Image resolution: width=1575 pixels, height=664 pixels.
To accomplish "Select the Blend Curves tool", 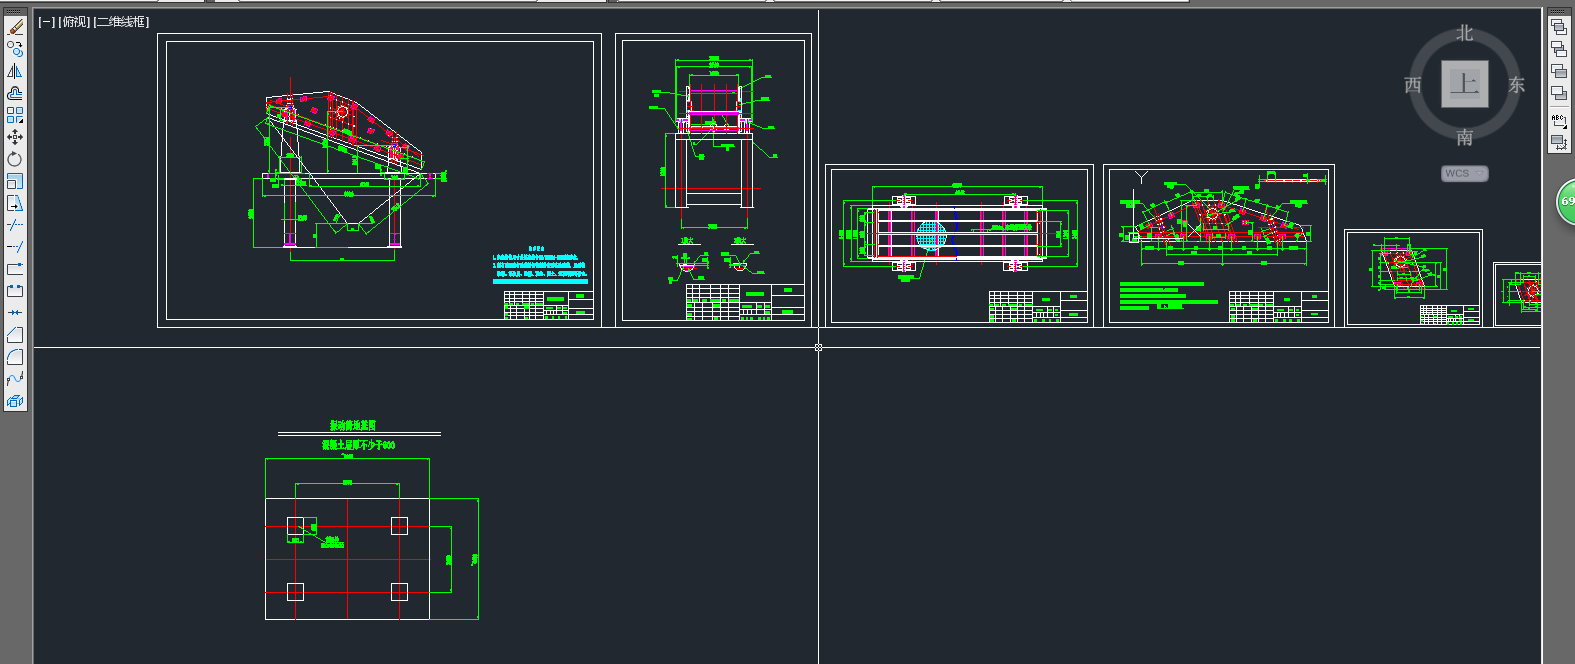I will click(x=15, y=379).
